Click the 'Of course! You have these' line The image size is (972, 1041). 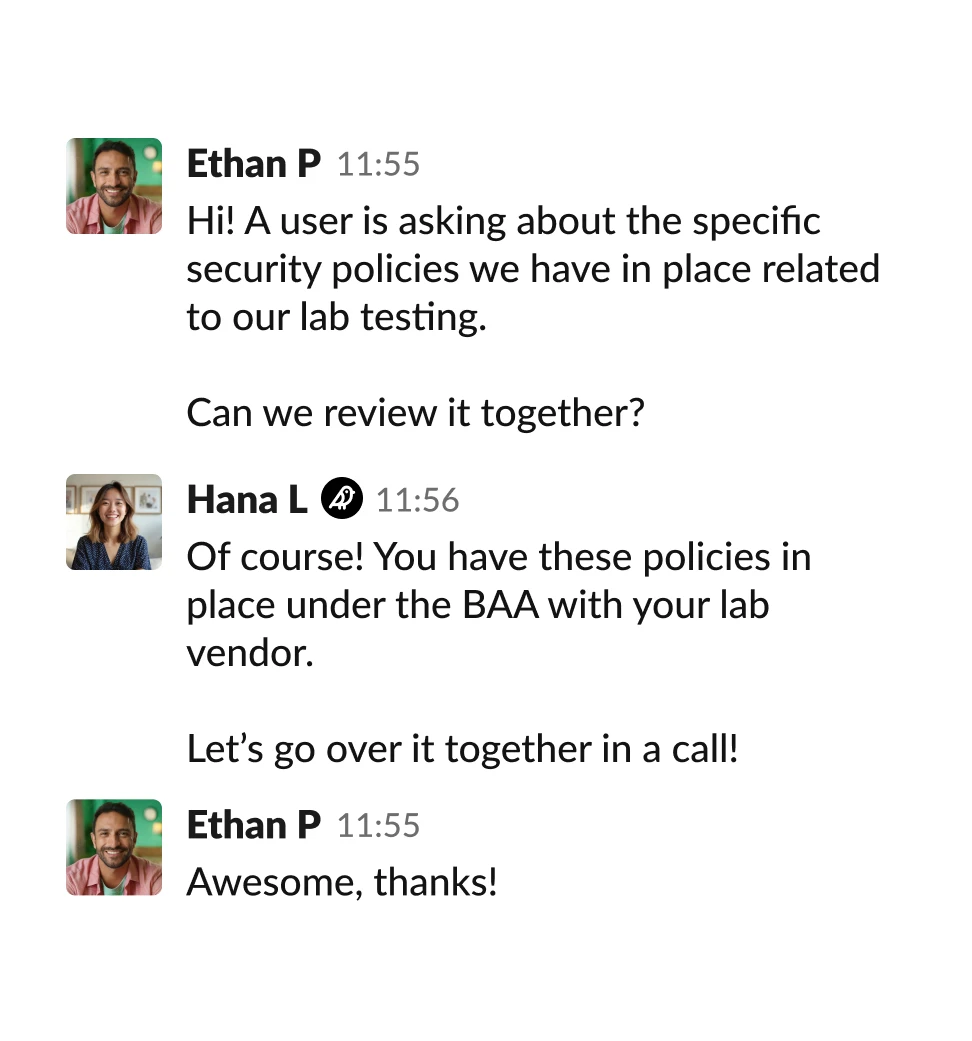pos(498,557)
